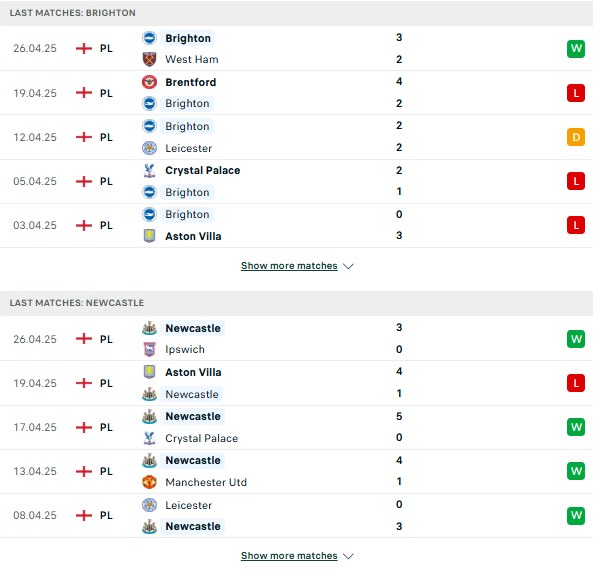Click the Manchester Utd club crest icon
Screen dimensions: 593x573
coord(149,482)
